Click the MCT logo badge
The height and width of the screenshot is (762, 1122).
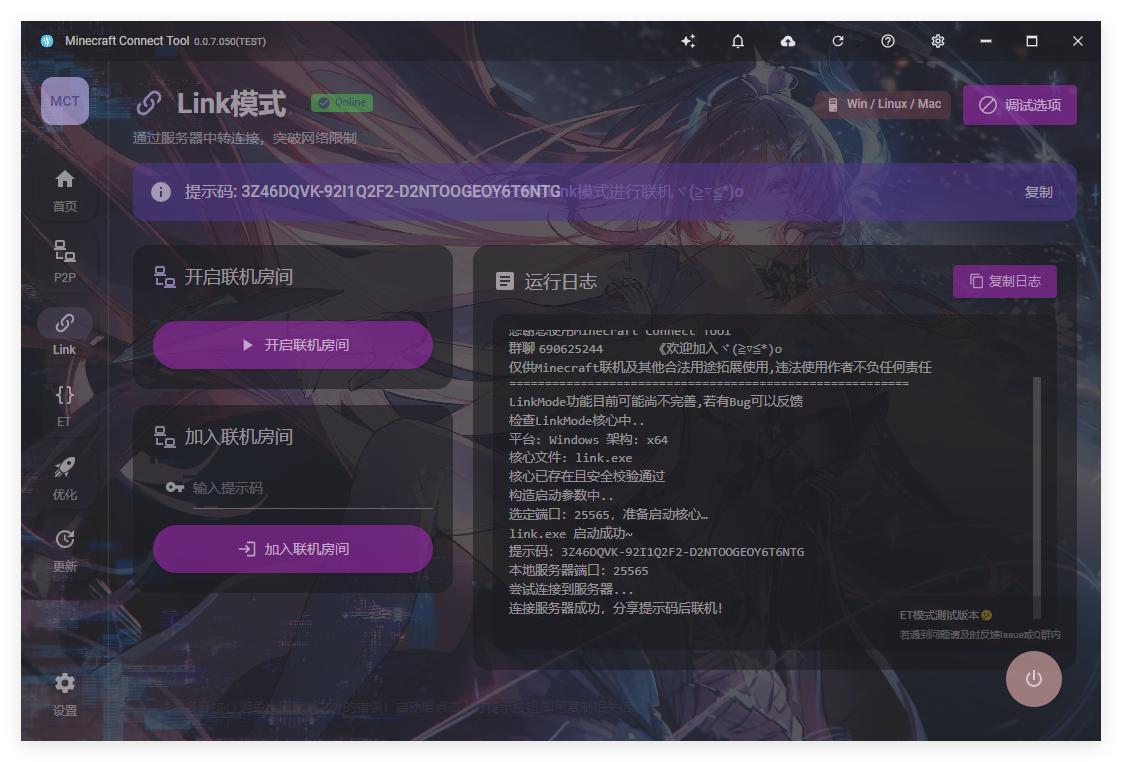[65, 101]
